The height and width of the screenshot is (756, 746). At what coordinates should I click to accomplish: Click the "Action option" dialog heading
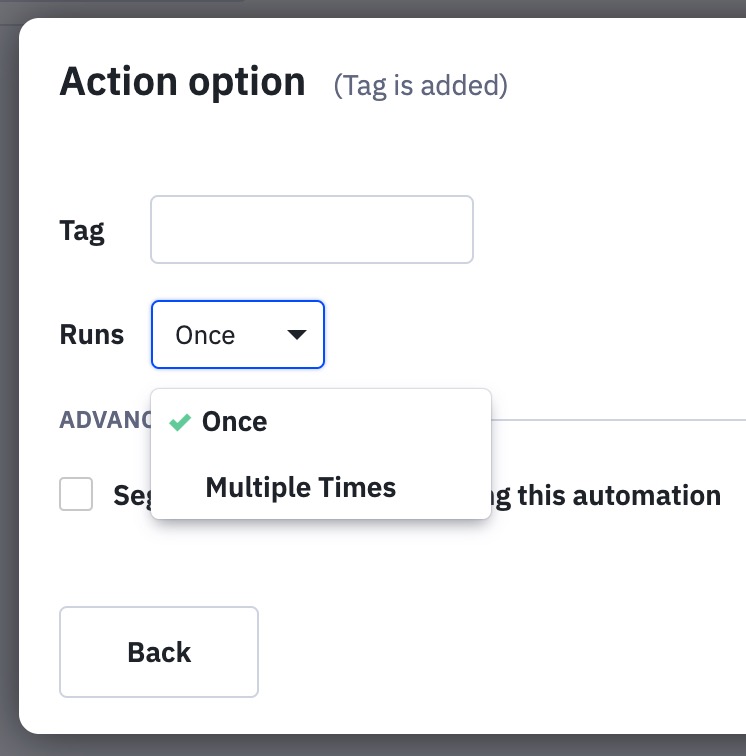182,82
